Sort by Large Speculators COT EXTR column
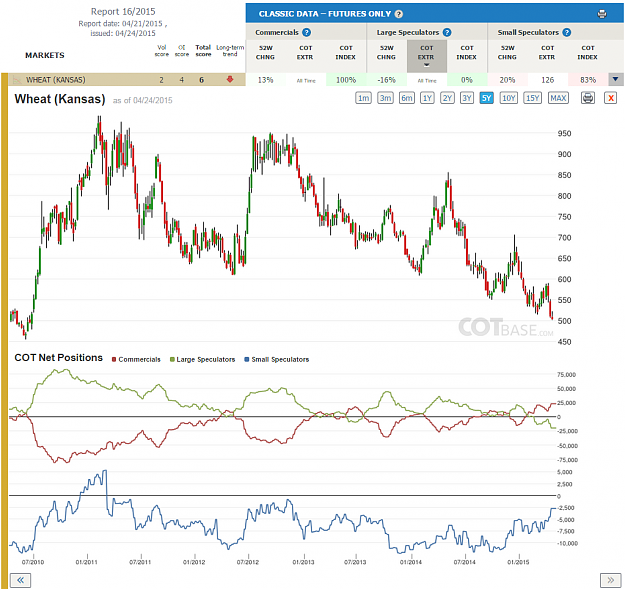This screenshot has height=589, width=625. coord(426,56)
